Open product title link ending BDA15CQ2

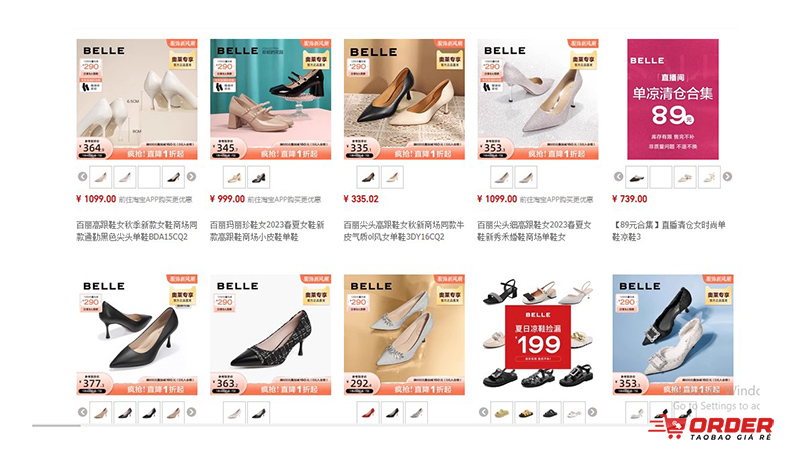[x=137, y=231]
